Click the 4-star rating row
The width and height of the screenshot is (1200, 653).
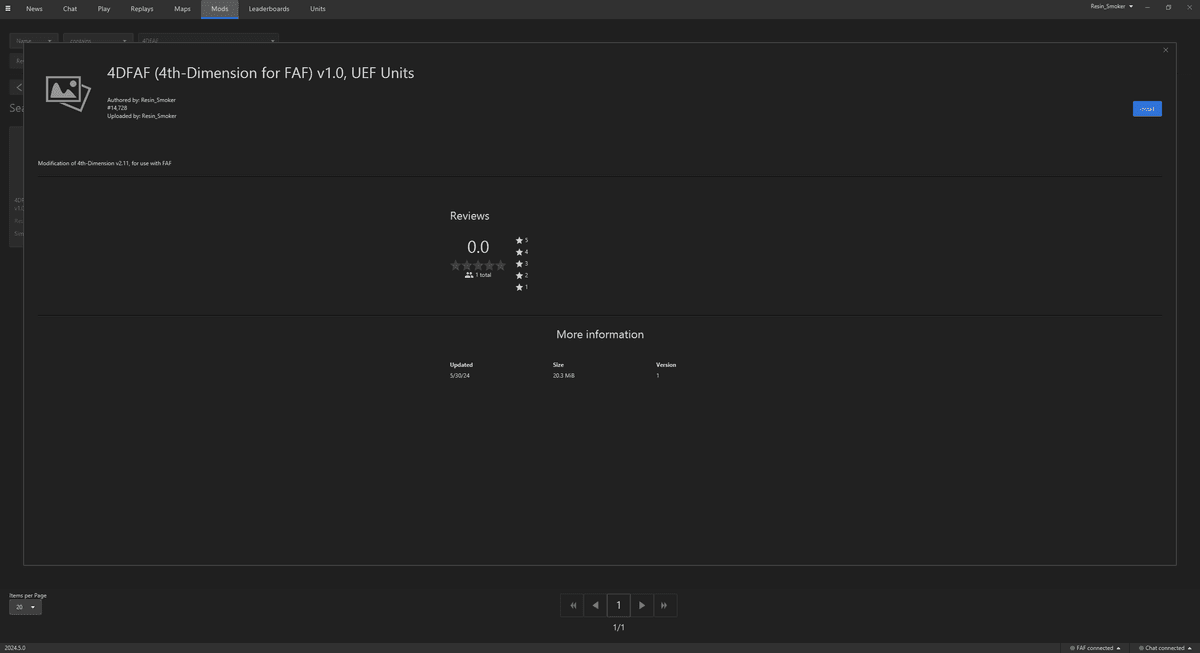(522, 252)
